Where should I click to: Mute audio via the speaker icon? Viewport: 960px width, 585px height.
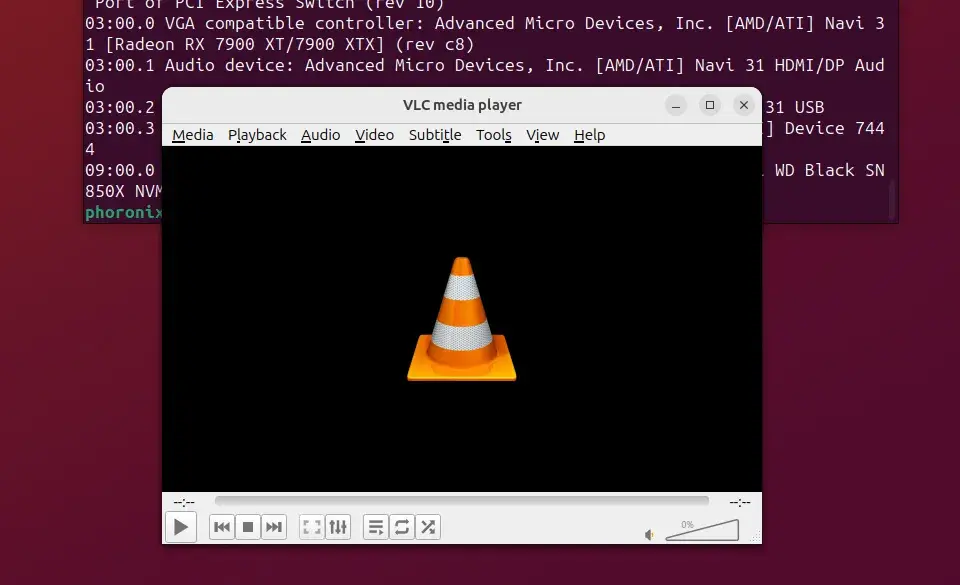pyautogui.click(x=650, y=534)
